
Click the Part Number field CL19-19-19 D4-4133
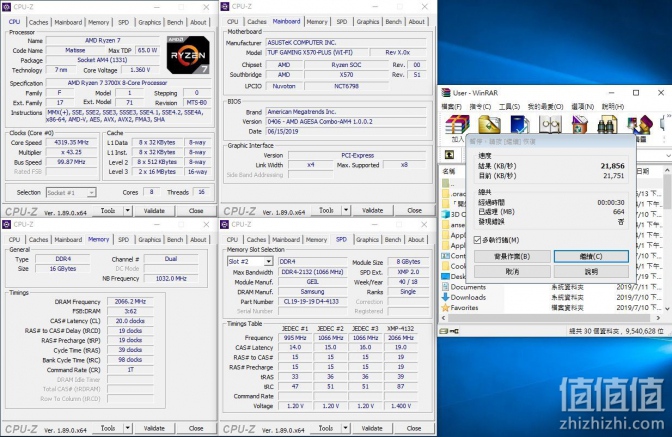pyautogui.click(x=311, y=301)
